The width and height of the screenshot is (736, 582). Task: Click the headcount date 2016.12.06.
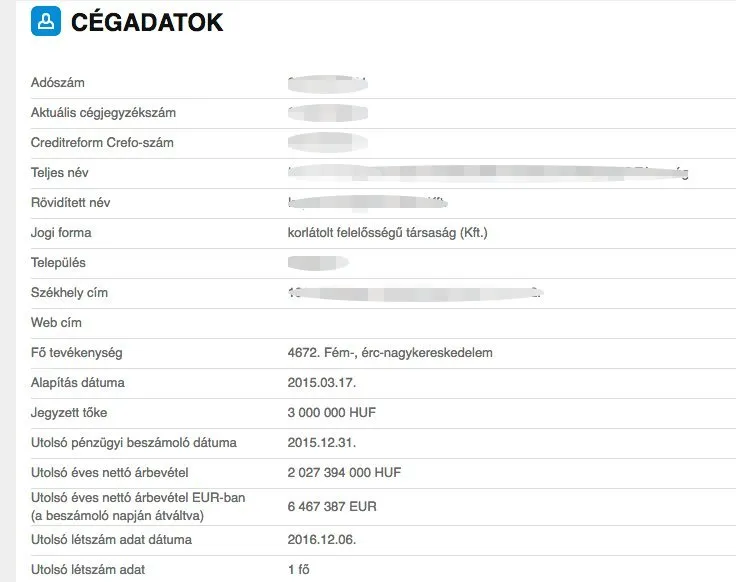(x=322, y=539)
